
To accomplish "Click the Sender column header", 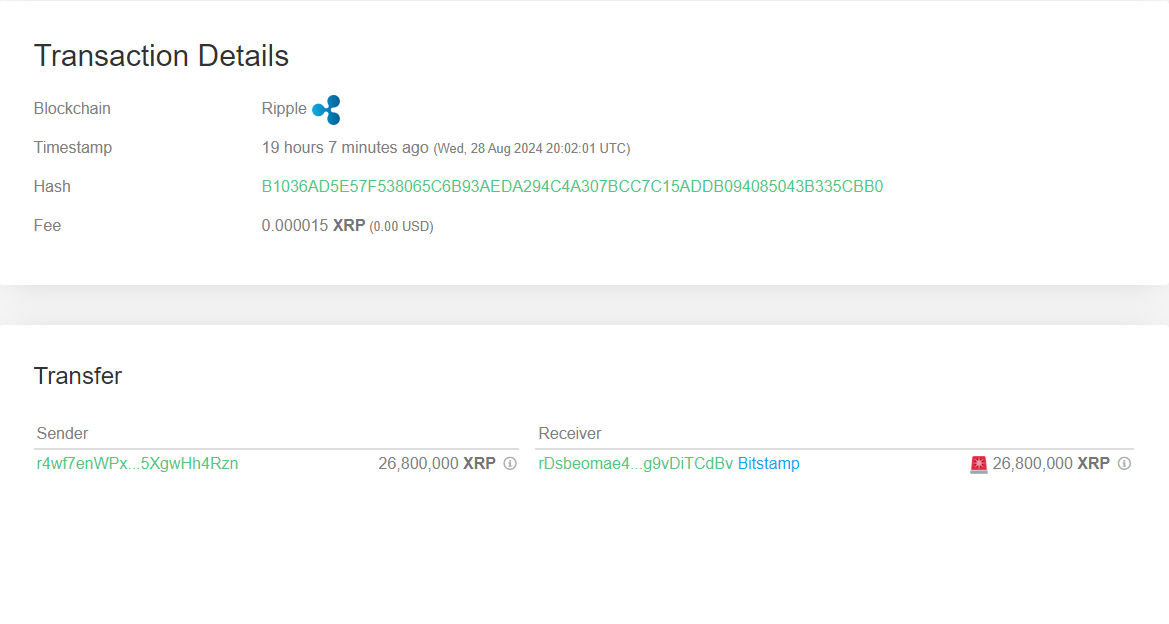I will tap(62, 434).
